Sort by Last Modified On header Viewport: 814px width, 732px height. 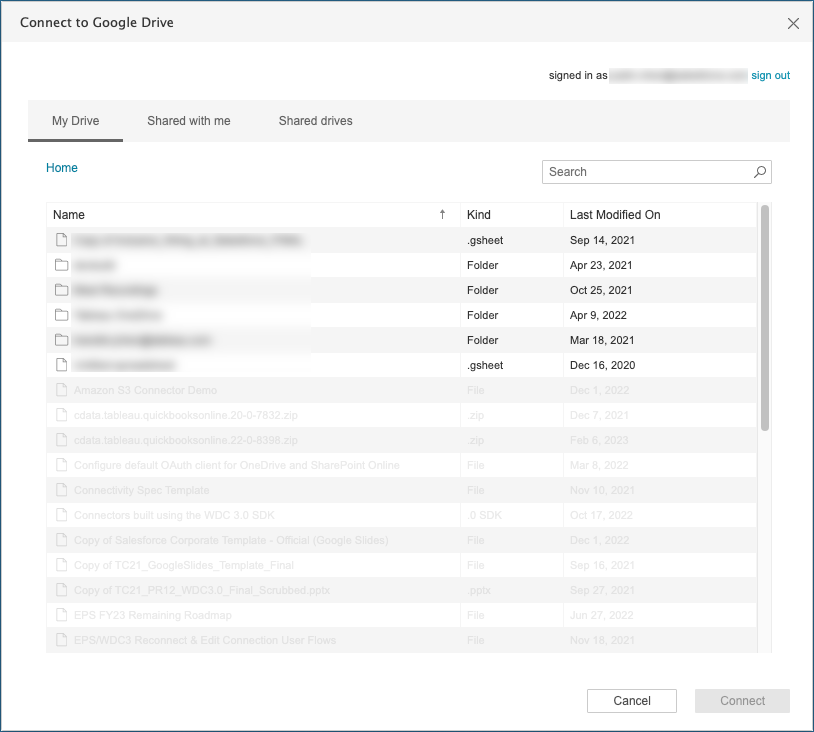[x=660, y=214]
